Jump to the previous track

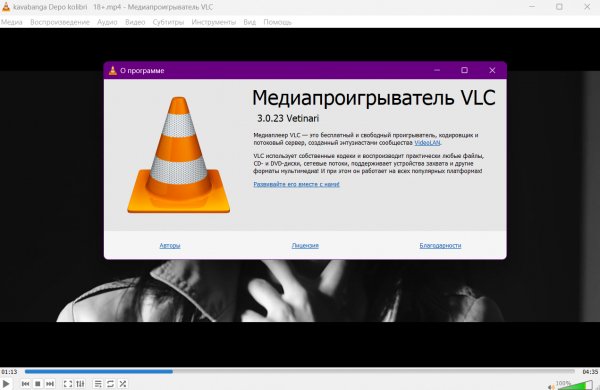click(x=25, y=383)
